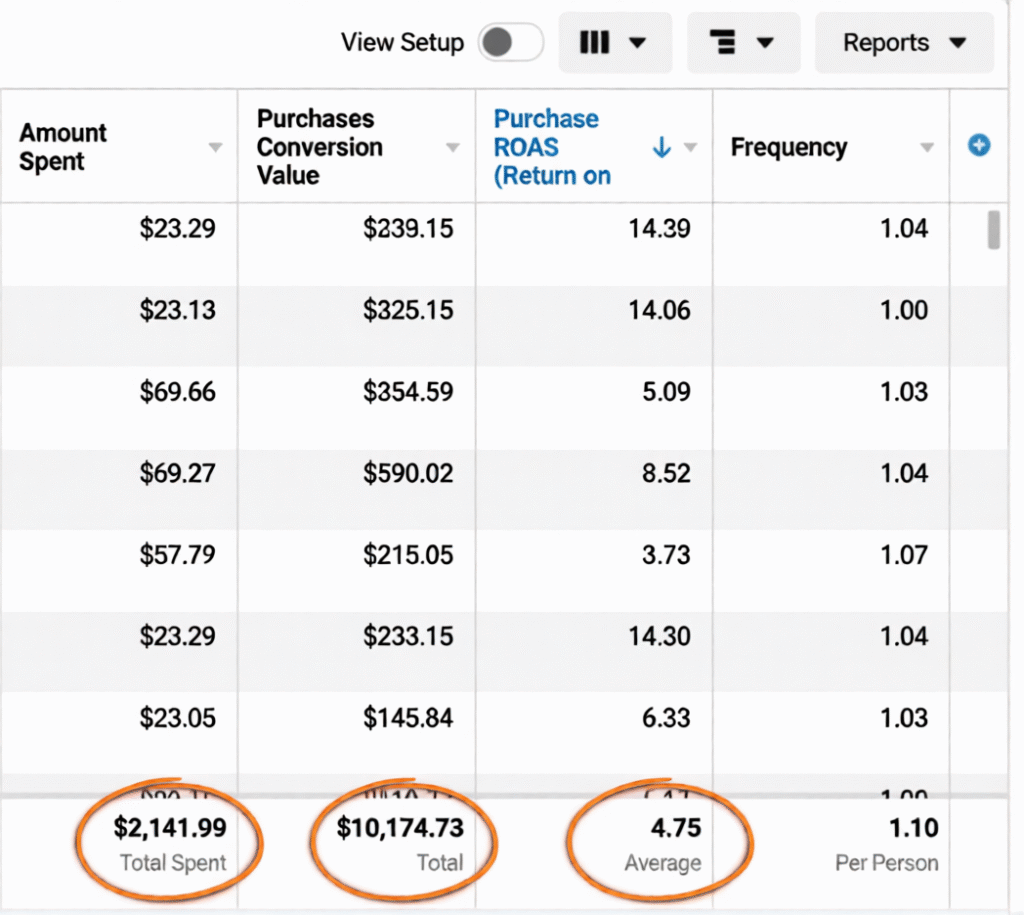Expand the Amount Spent column dropdown arrow
This screenshot has width=1024, height=915.
point(215,148)
